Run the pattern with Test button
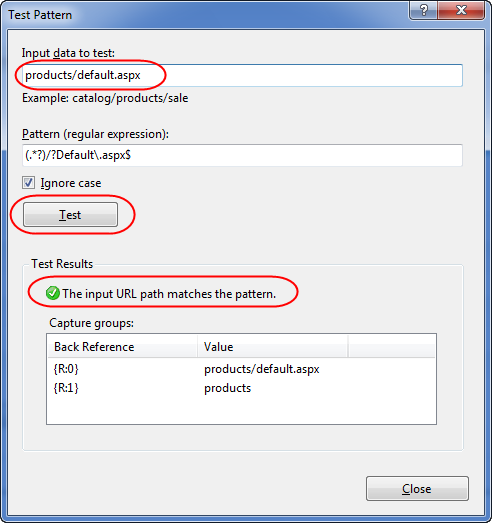This screenshot has height=523, width=492. point(70,214)
